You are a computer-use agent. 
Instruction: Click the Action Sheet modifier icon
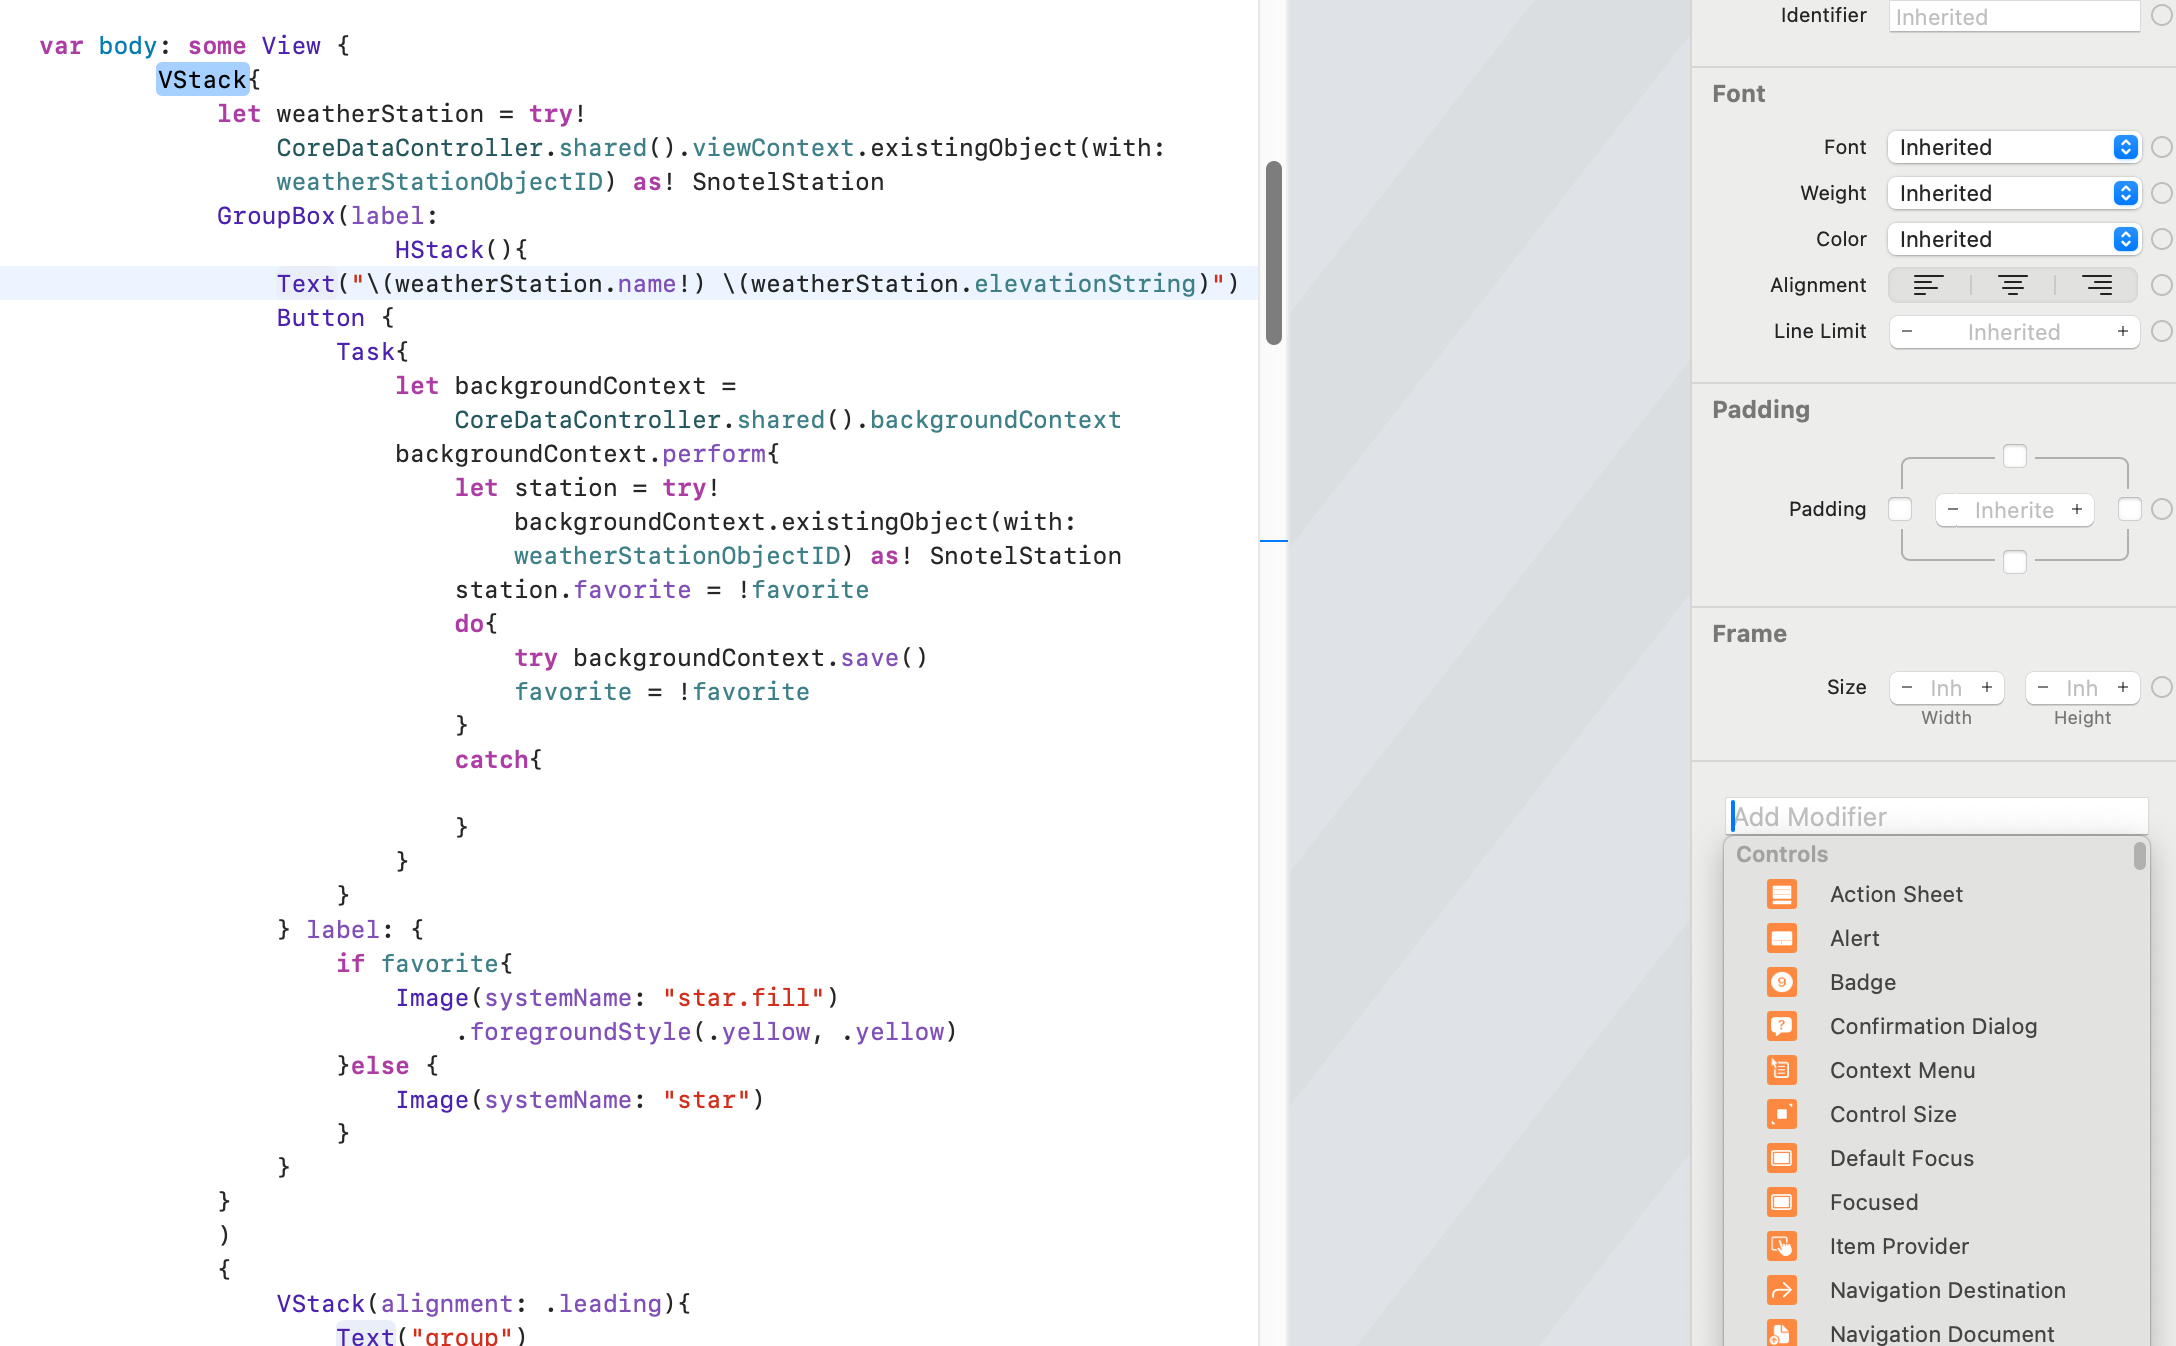pyautogui.click(x=1781, y=894)
